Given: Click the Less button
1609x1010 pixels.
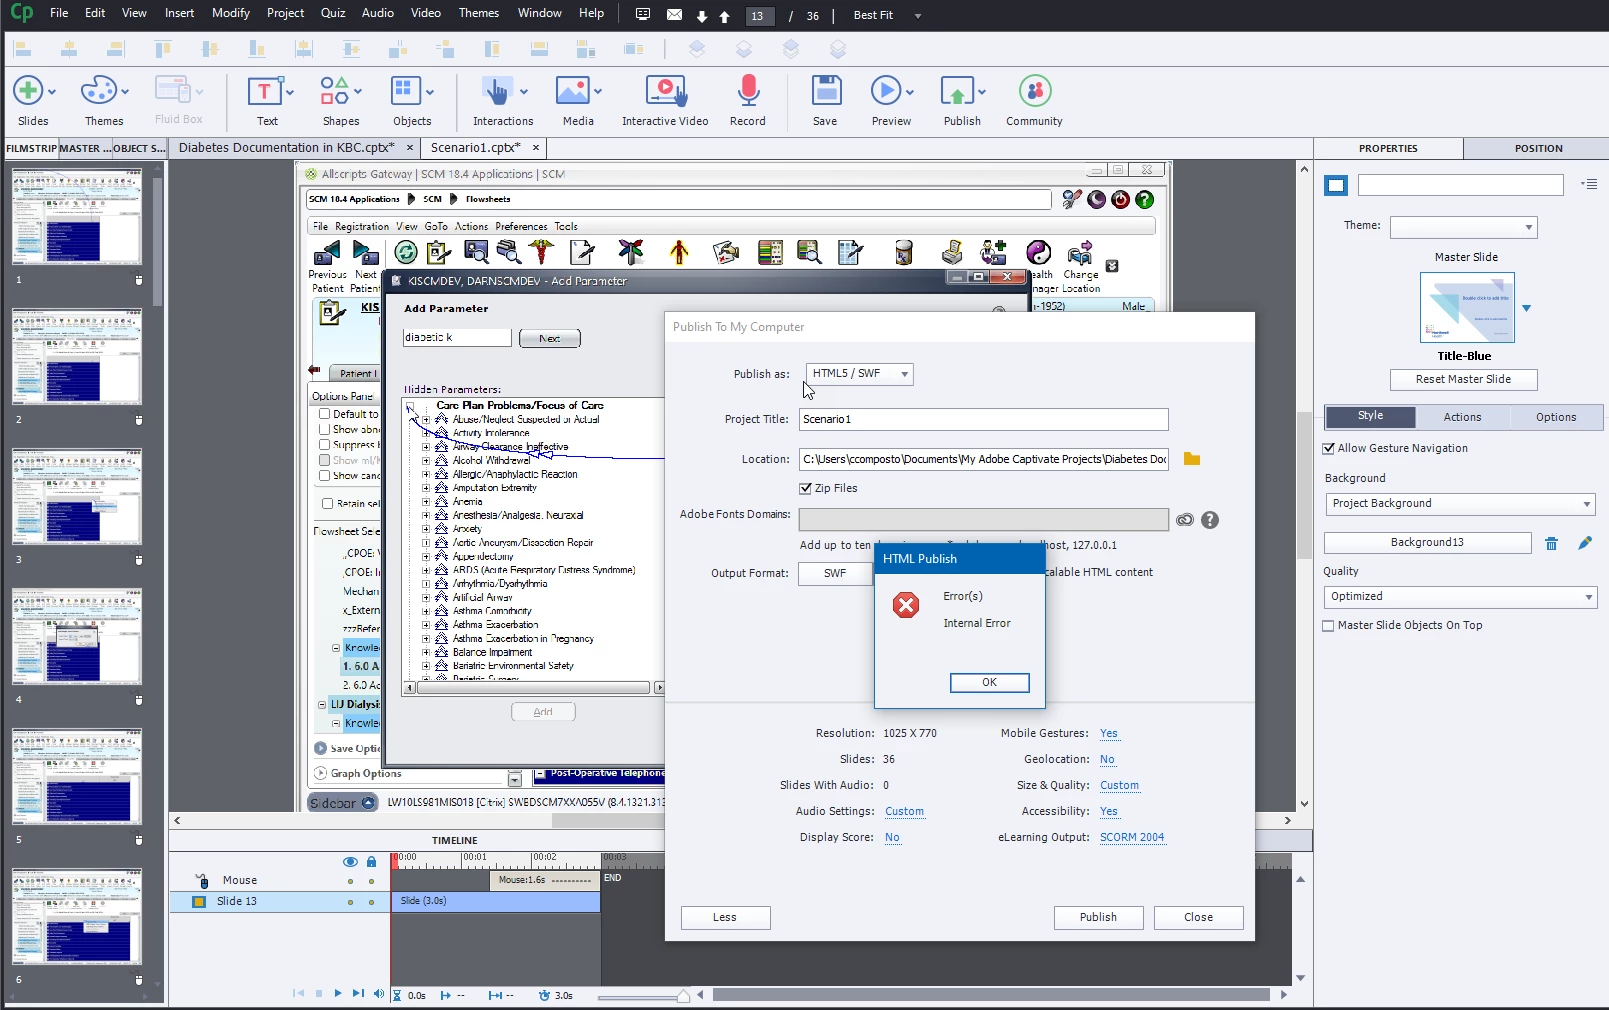Looking at the screenshot, I should pyautogui.click(x=725, y=917).
